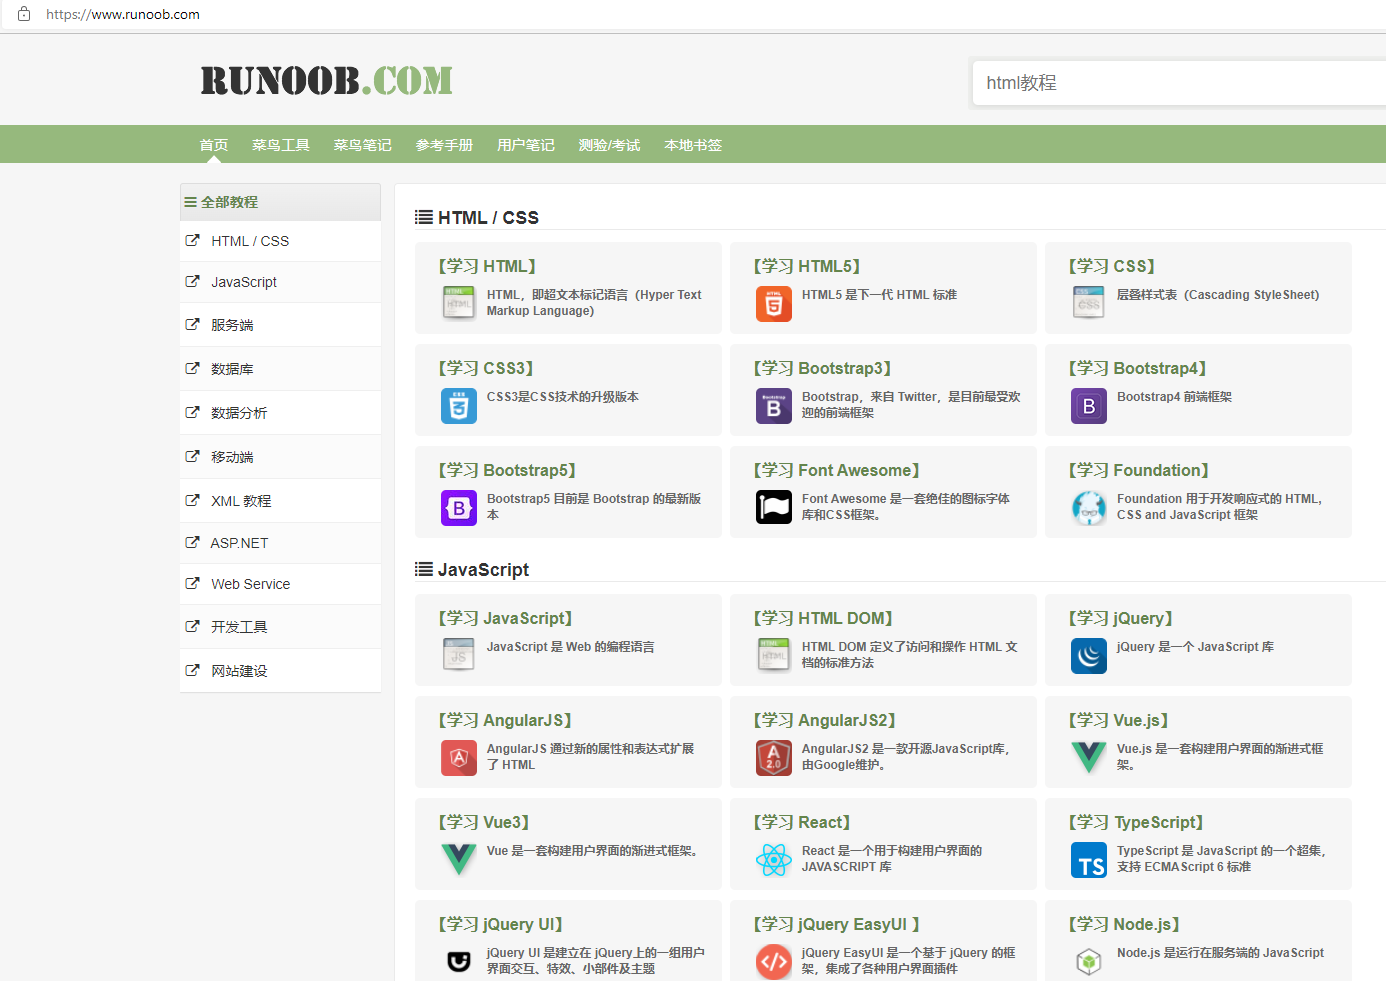Click the Foundation yeti icon

(1089, 507)
